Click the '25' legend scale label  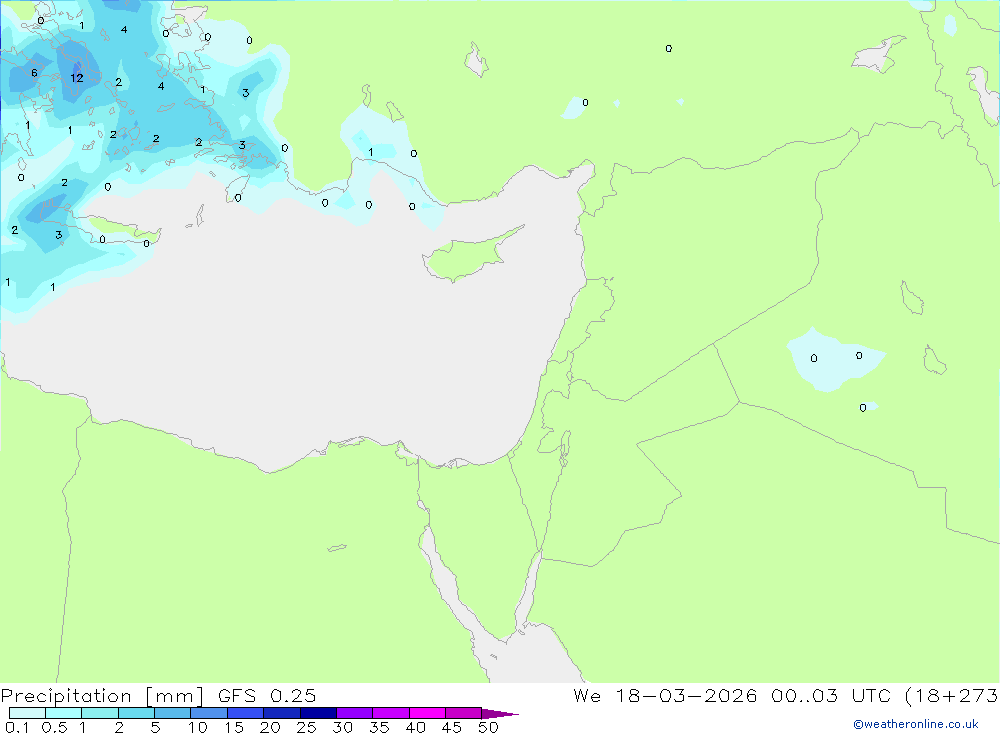click(x=307, y=727)
